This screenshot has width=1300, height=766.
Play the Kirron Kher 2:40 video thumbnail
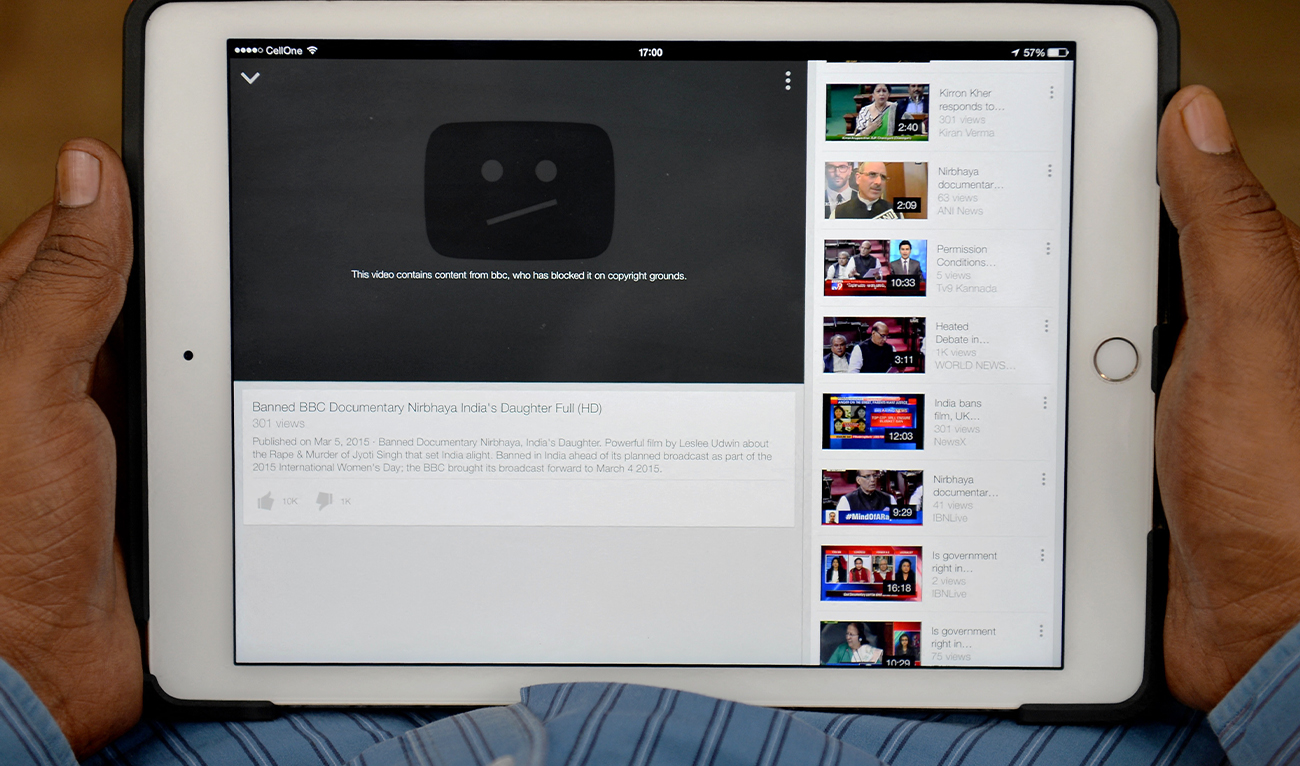[877, 112]
